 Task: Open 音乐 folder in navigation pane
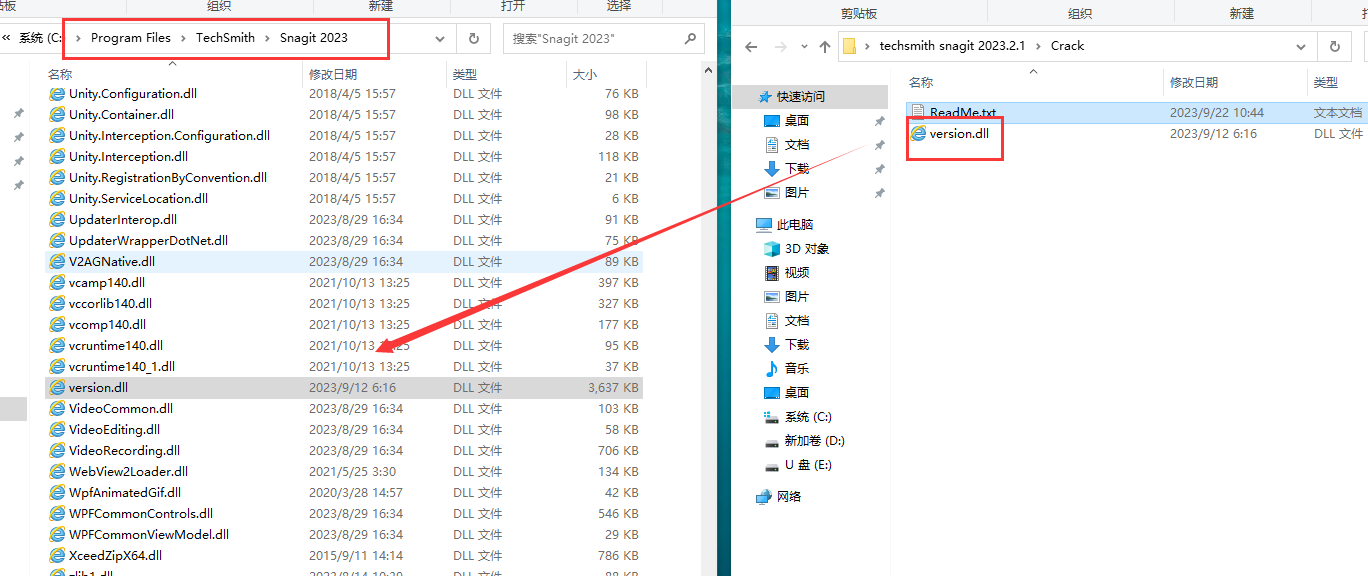click(x=796, y=369)
